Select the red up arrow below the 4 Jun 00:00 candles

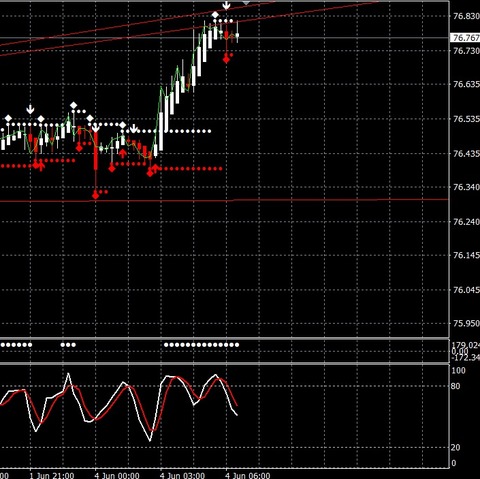pyautogui.click(x=123, y=153)
